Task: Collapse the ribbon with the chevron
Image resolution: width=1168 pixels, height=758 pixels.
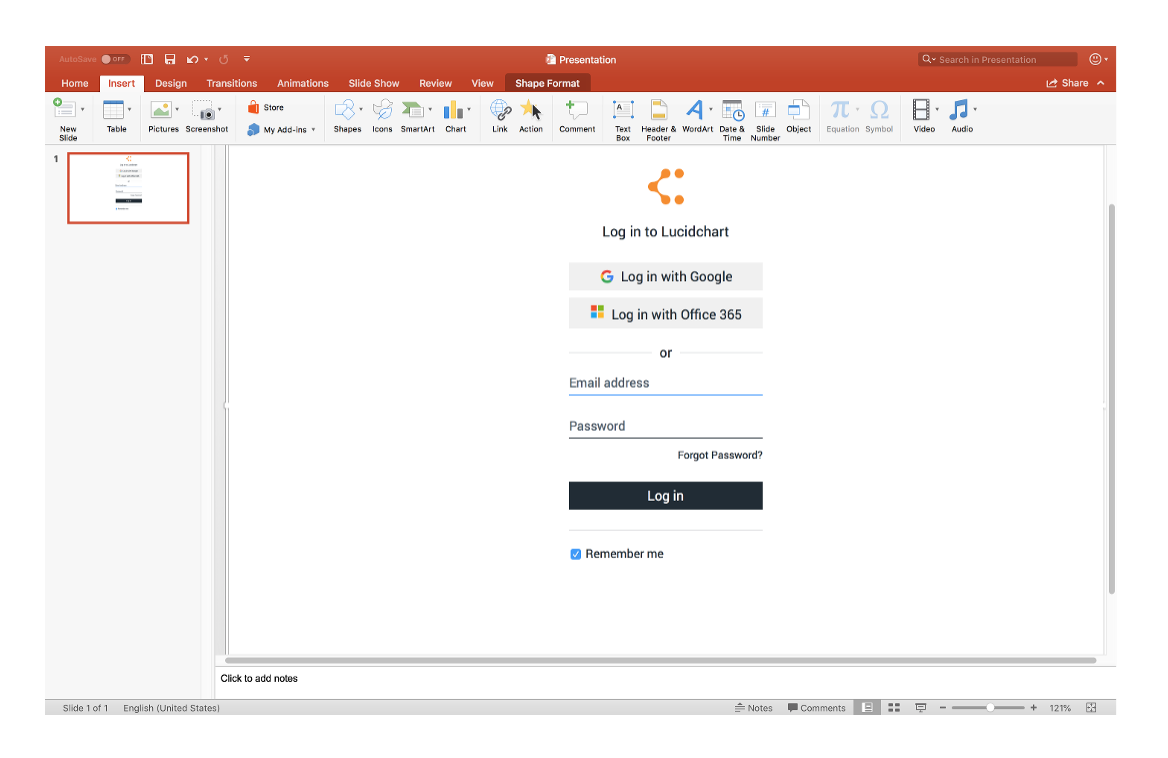Action: (1100, 83)
